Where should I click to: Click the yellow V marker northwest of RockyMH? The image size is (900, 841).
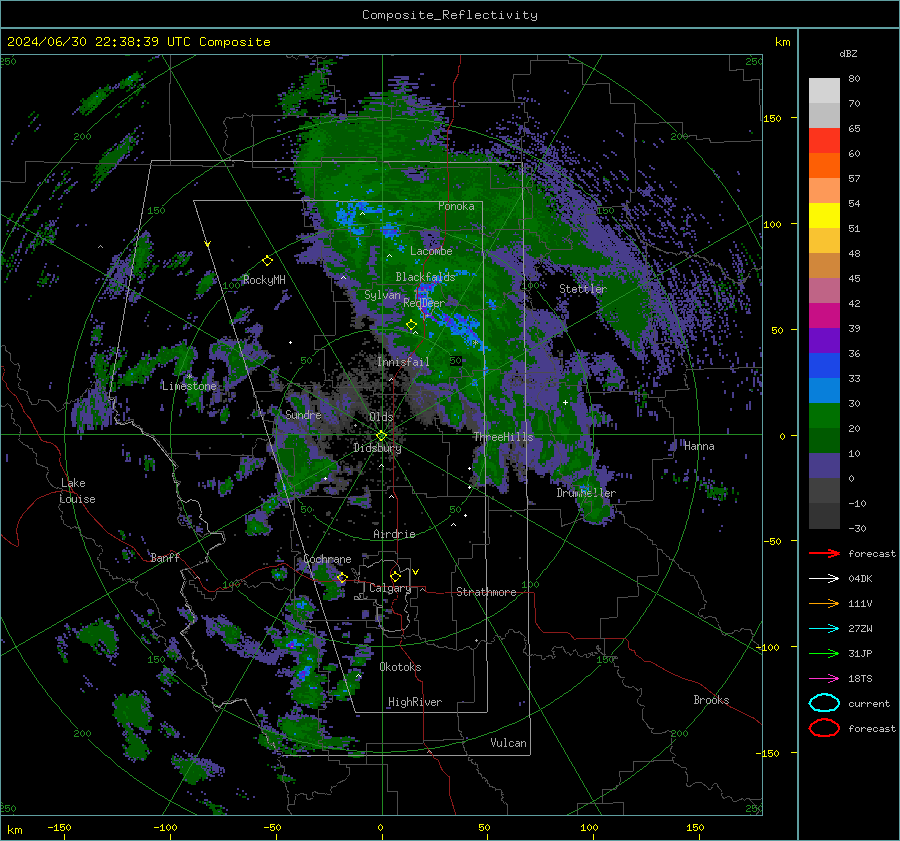208,245
